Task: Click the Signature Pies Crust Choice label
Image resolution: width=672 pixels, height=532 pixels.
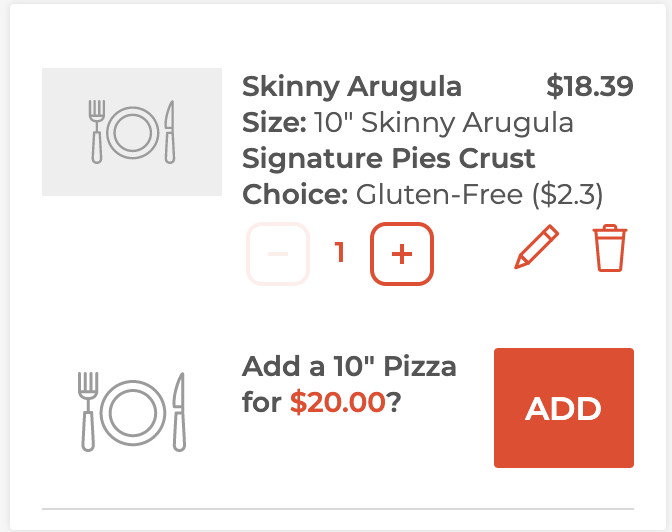Action: click(388, 177)
